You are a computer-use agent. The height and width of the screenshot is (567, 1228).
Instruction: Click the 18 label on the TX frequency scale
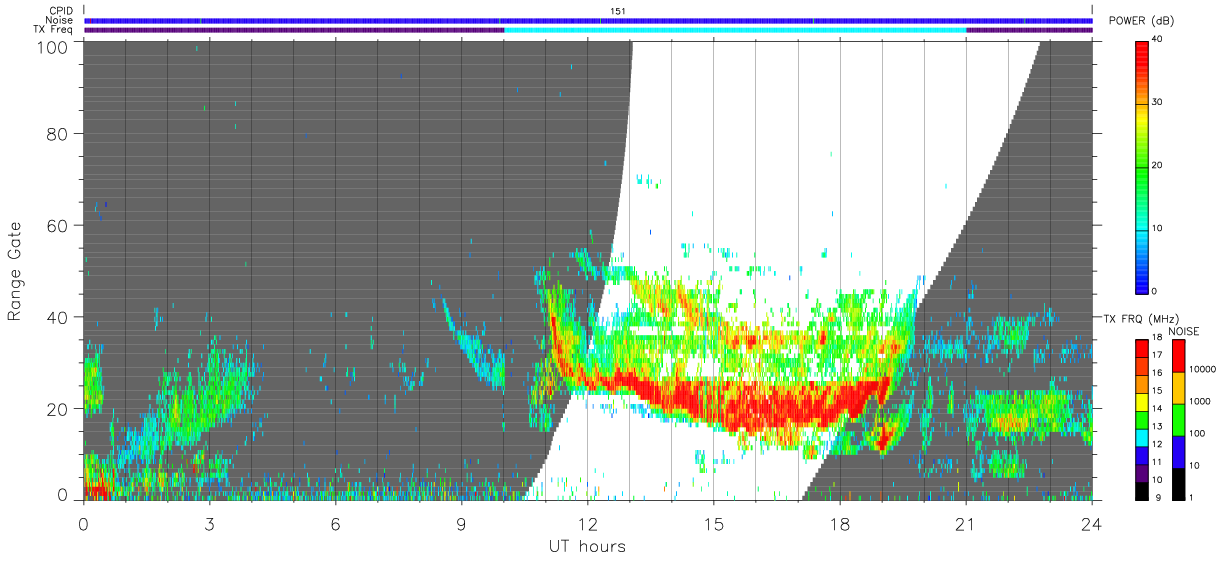click(x=1158, y=339)
